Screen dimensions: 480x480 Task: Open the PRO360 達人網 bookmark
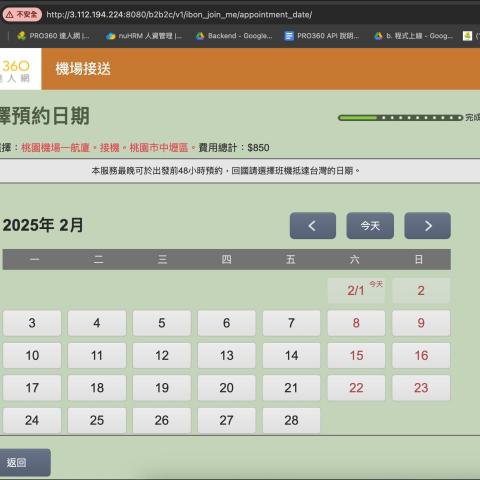coord(53,36)
